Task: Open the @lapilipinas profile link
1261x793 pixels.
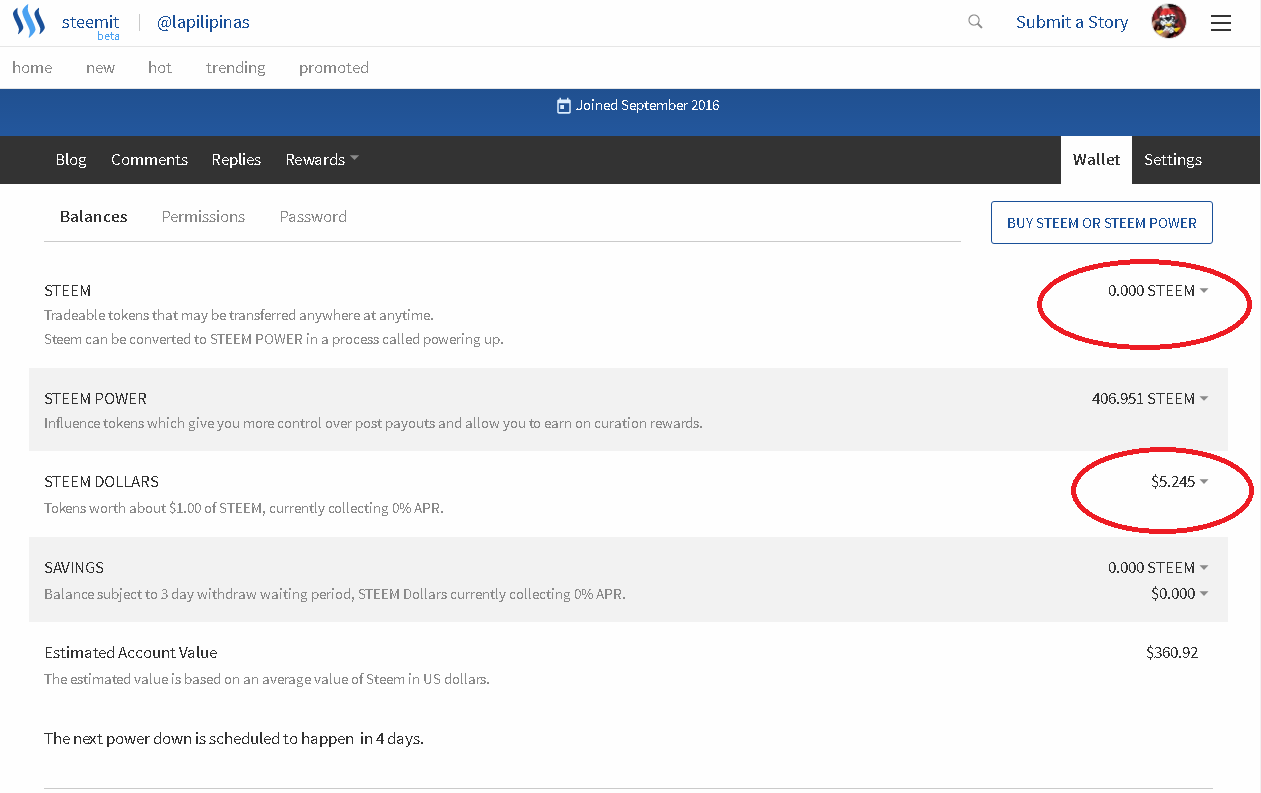Action: point(203,22)
